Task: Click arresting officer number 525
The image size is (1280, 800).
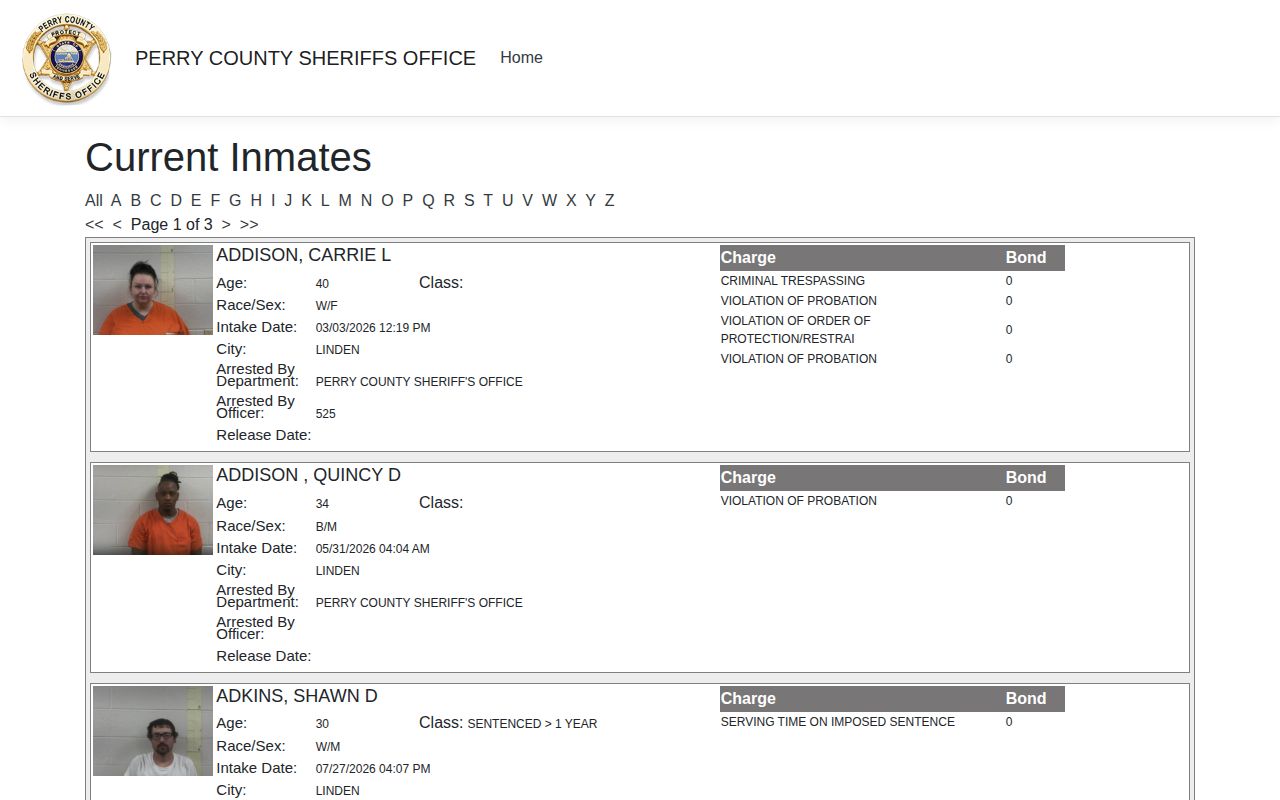Action: tap(326, 414)
